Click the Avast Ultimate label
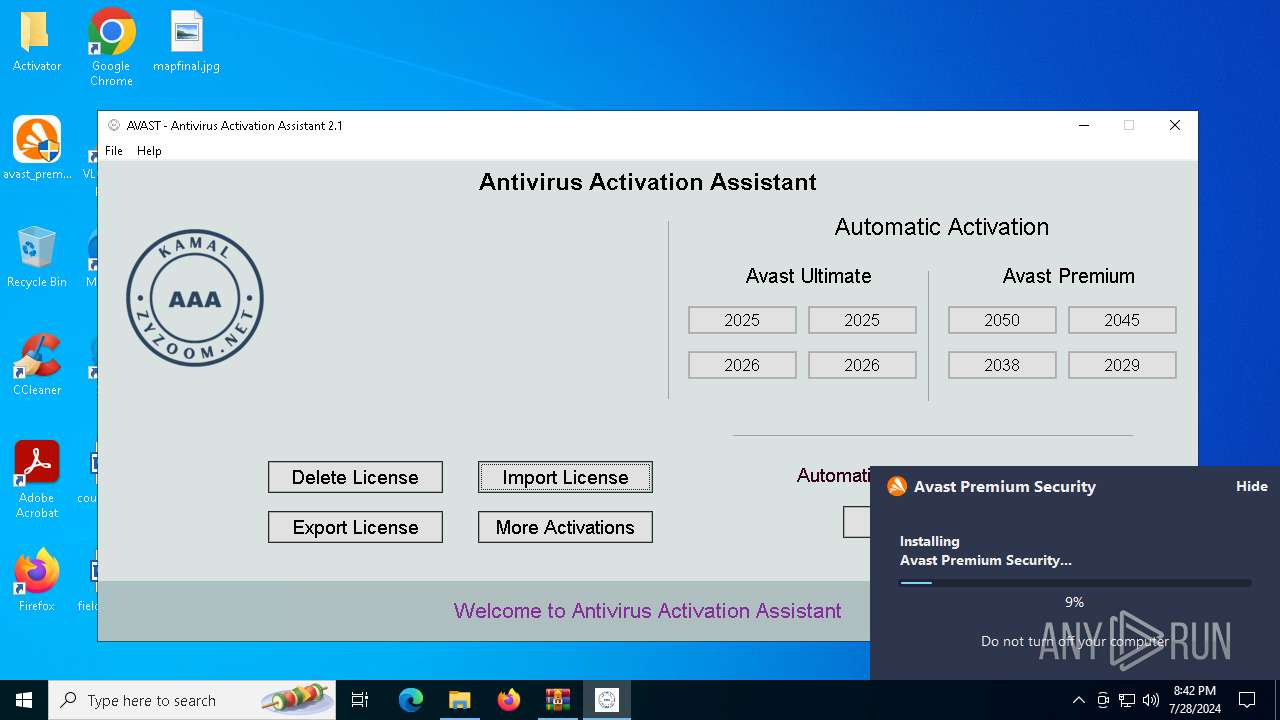 pyautogui.click(x=808, y=276)
